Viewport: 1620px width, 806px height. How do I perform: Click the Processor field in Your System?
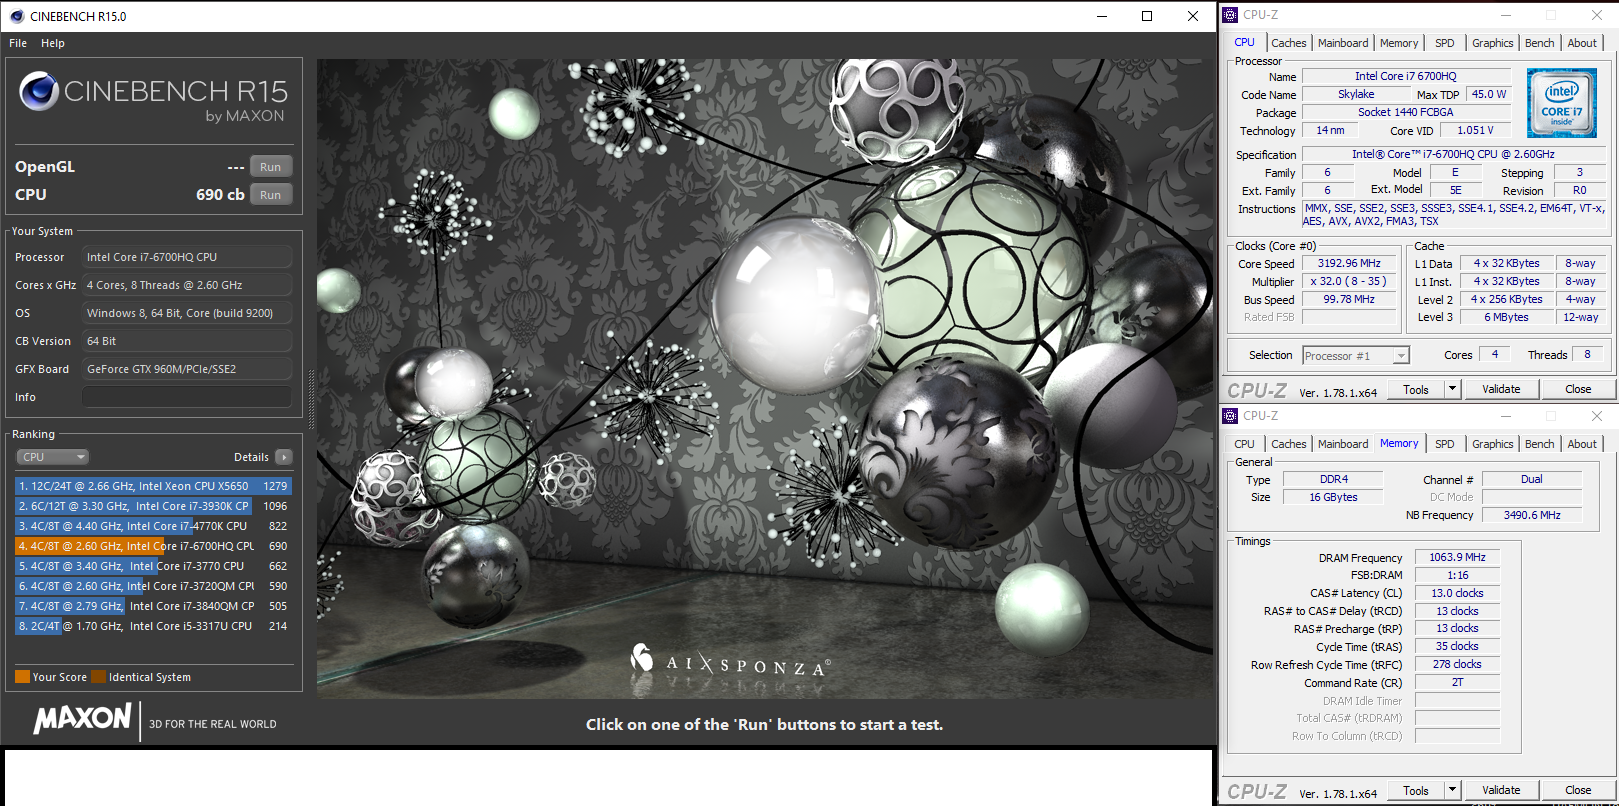coord(187,257)
